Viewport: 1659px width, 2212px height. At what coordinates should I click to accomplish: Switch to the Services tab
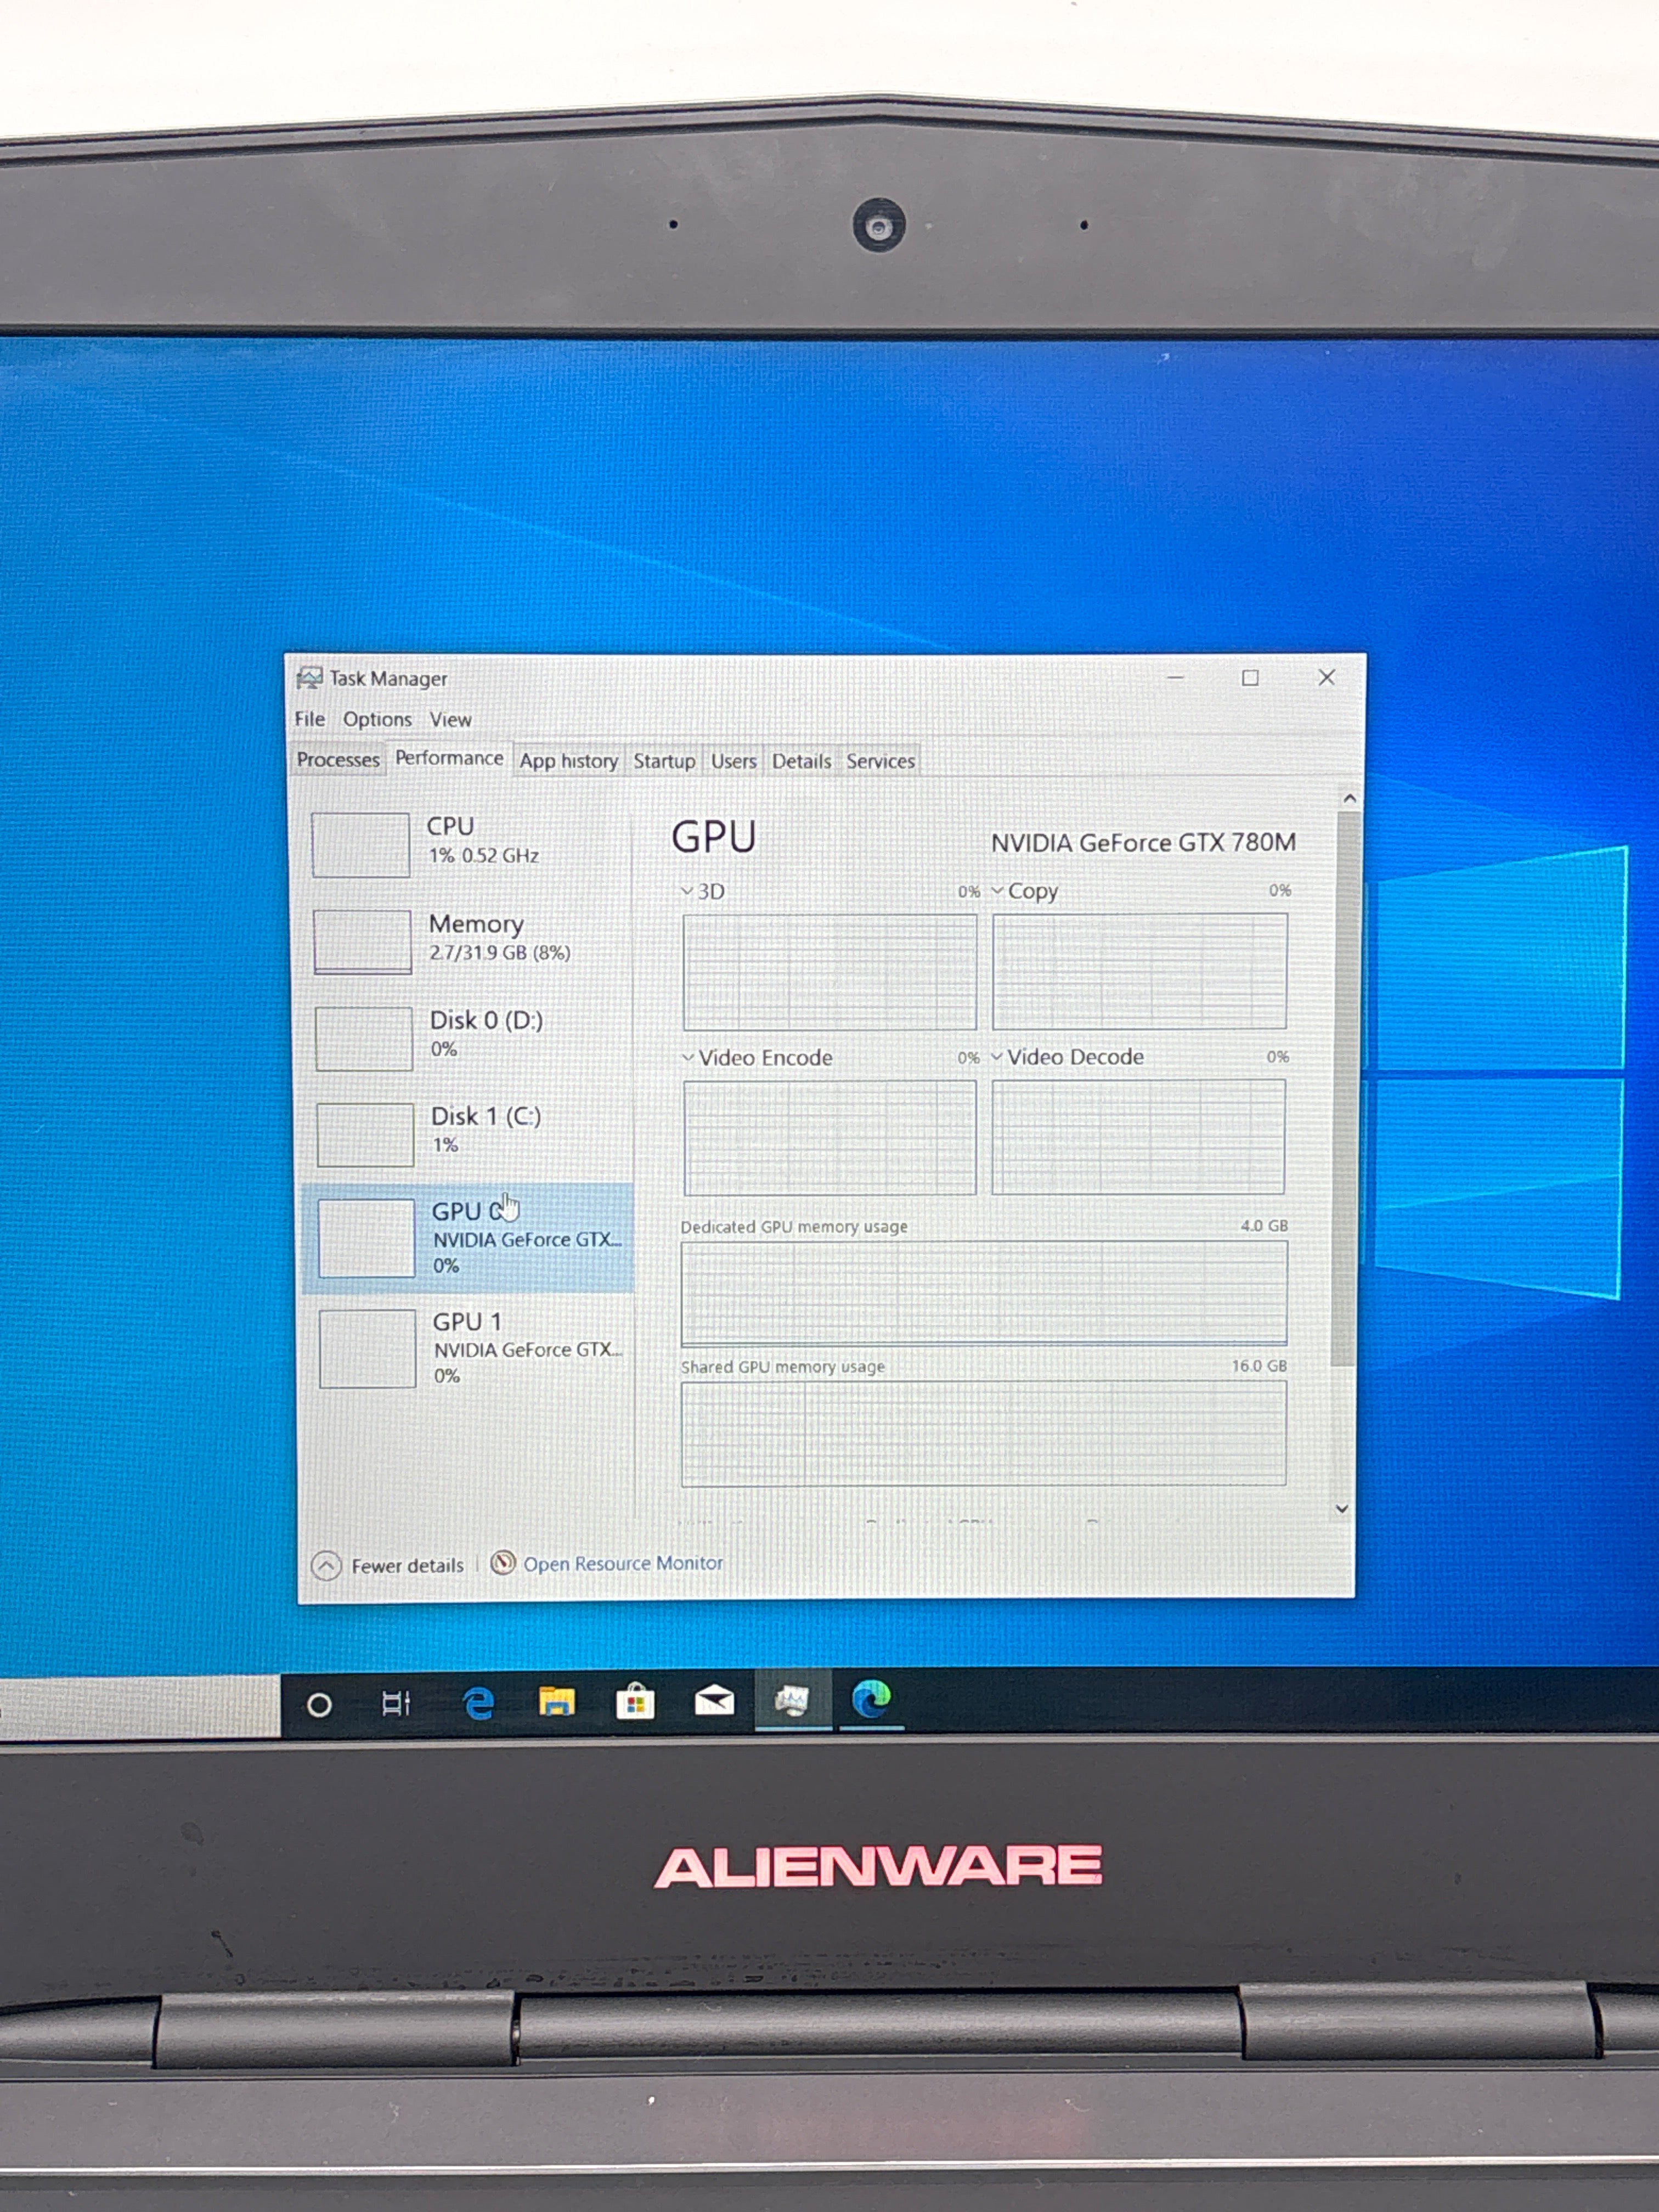(880, 761)
